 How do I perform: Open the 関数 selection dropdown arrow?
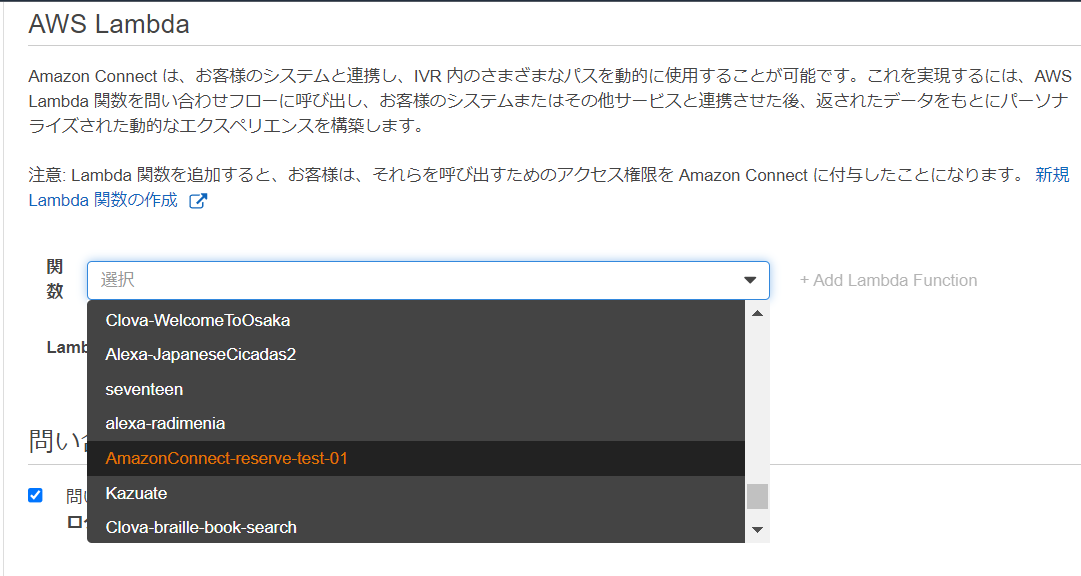(x=750, y=280)
